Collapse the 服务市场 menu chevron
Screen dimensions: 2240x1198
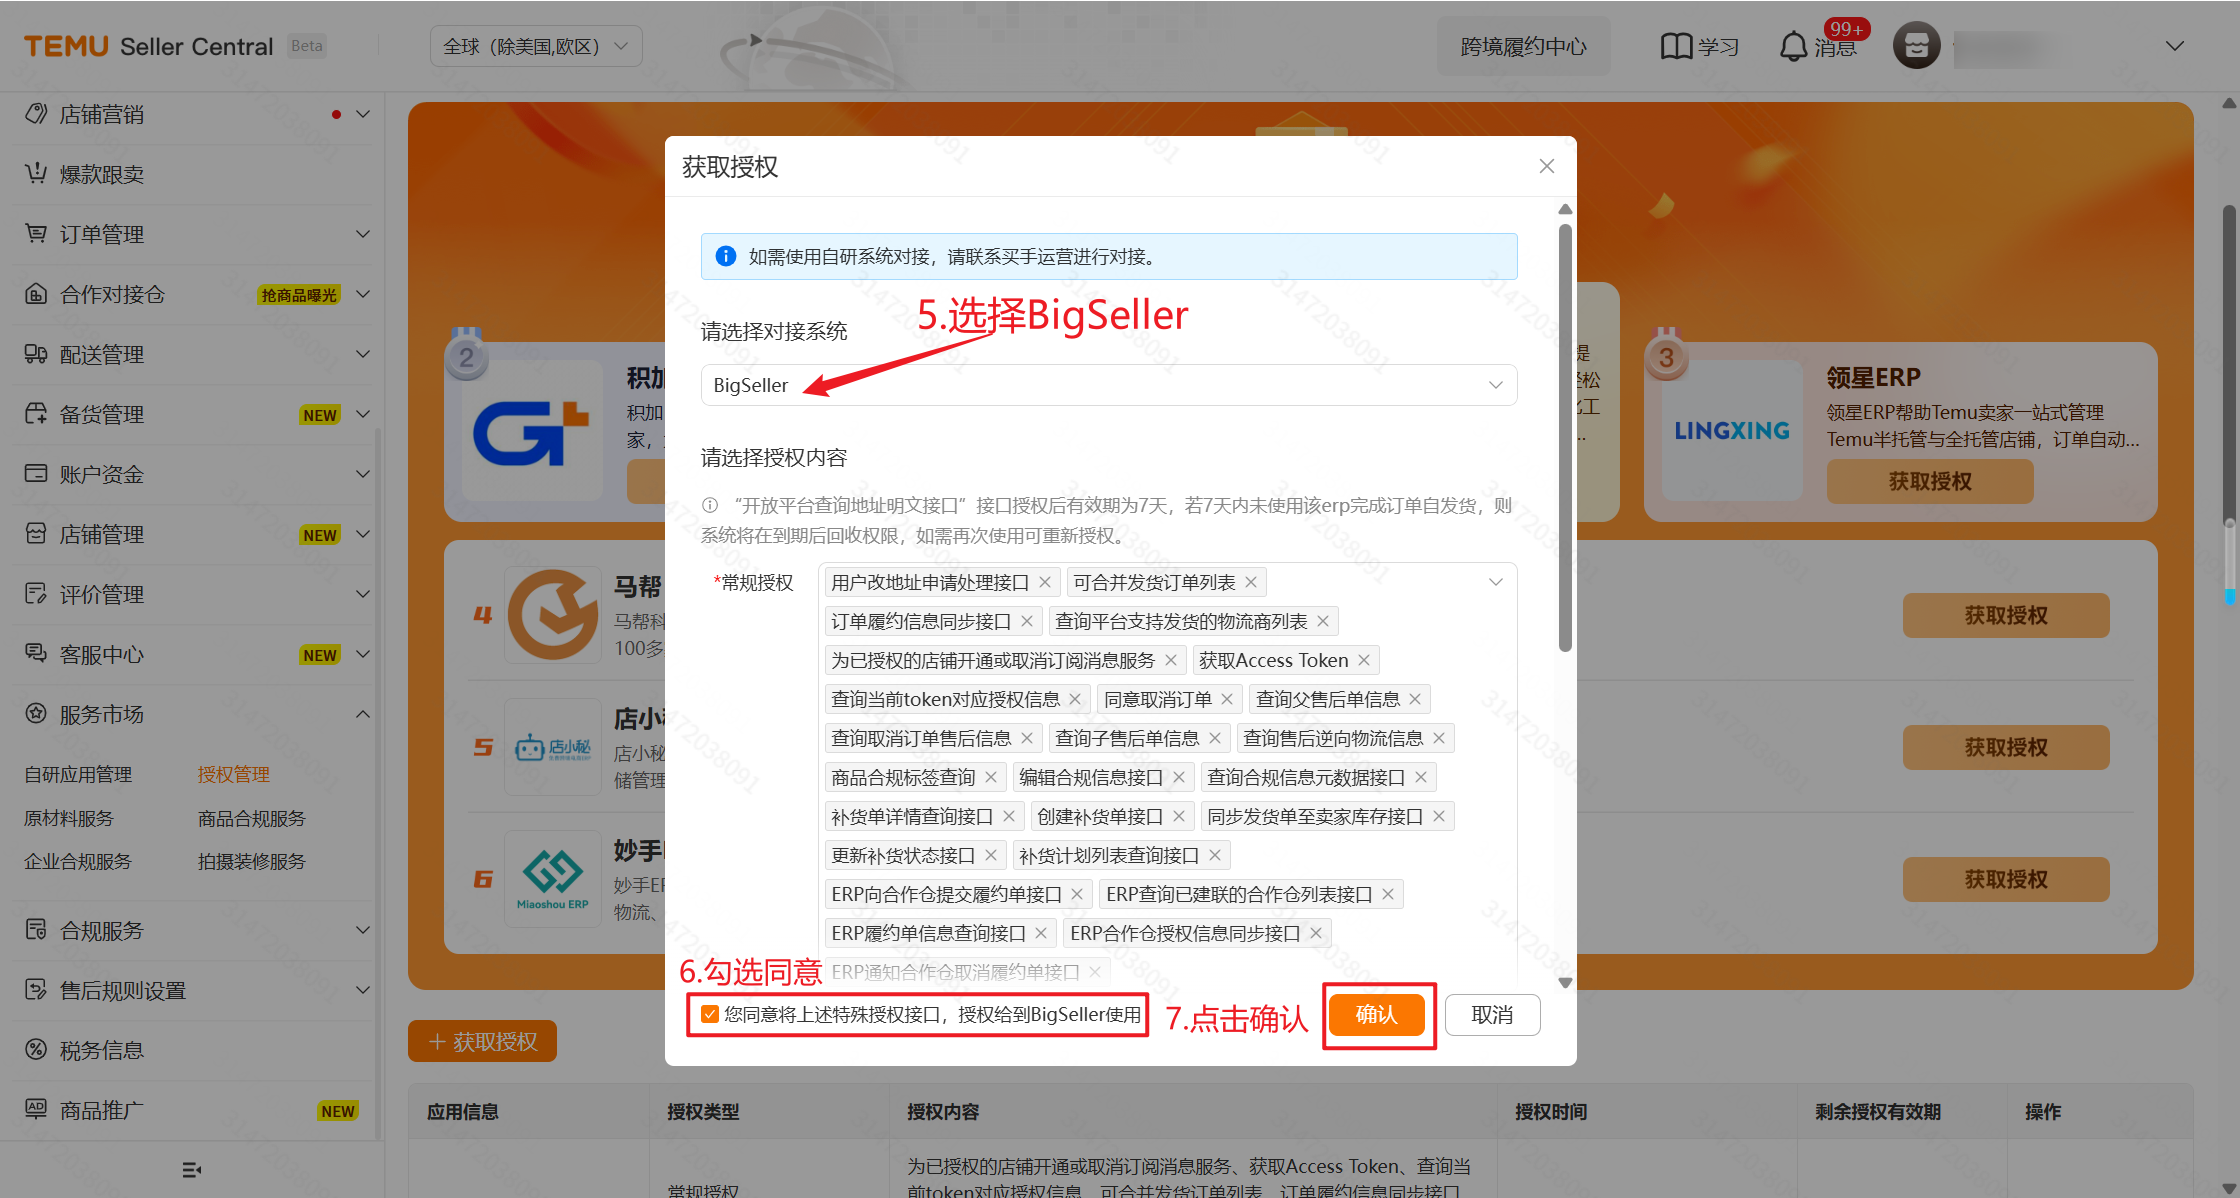pyautogui.click(x=363, y=714)
